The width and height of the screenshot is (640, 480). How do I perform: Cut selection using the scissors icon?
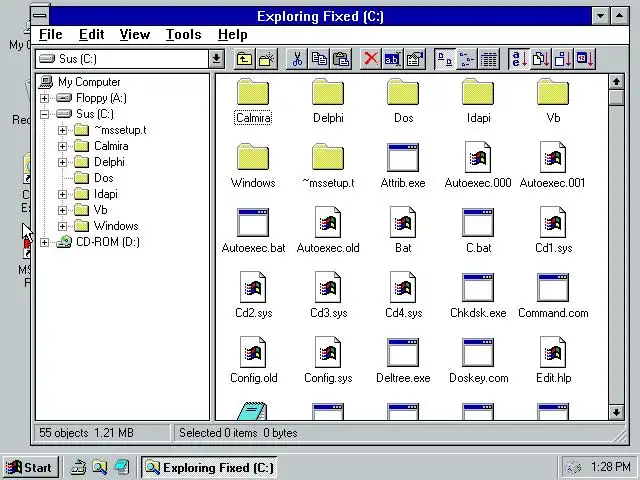coord(297,59)
